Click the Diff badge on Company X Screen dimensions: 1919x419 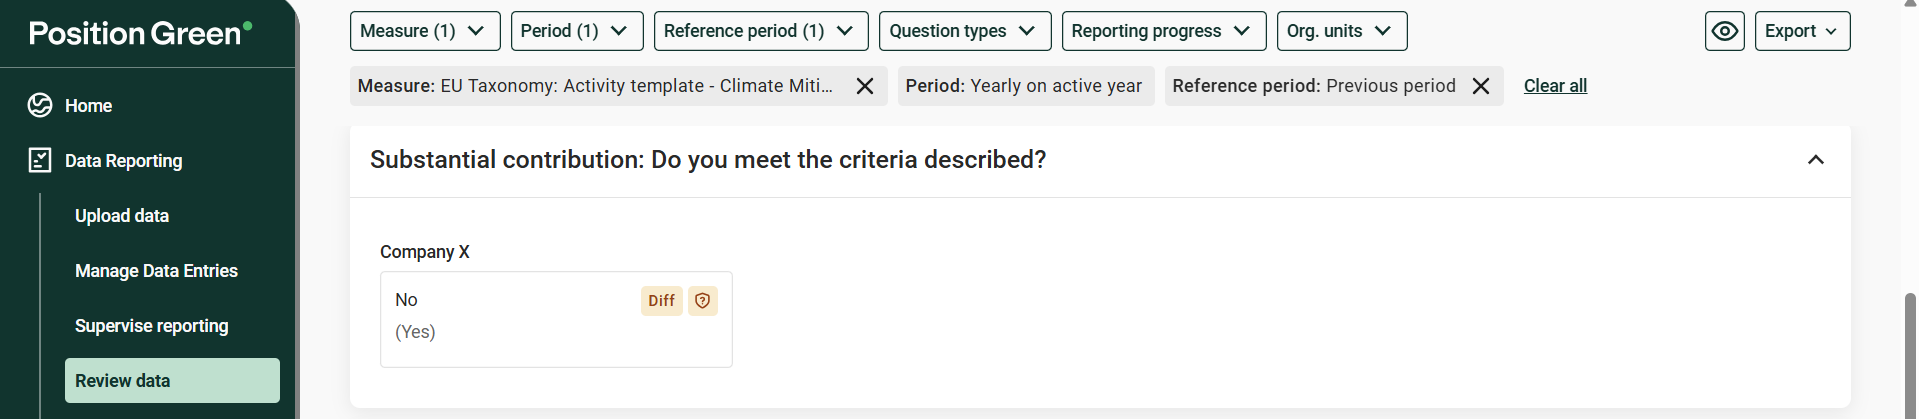(x=661, y=300)
